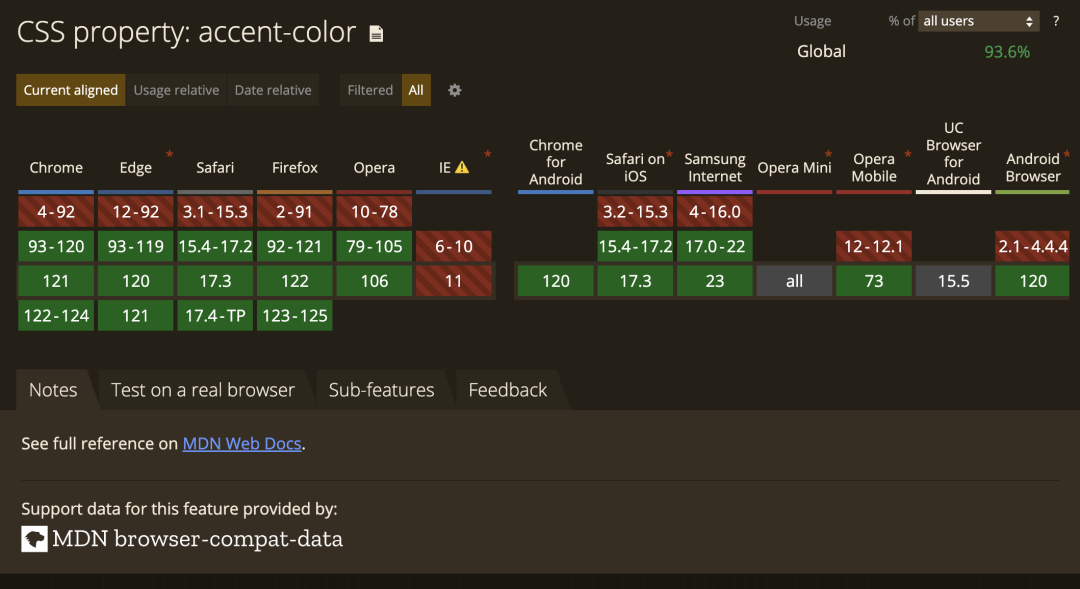
Task: Switch to the Feedback tab
Action: [508, 390]
